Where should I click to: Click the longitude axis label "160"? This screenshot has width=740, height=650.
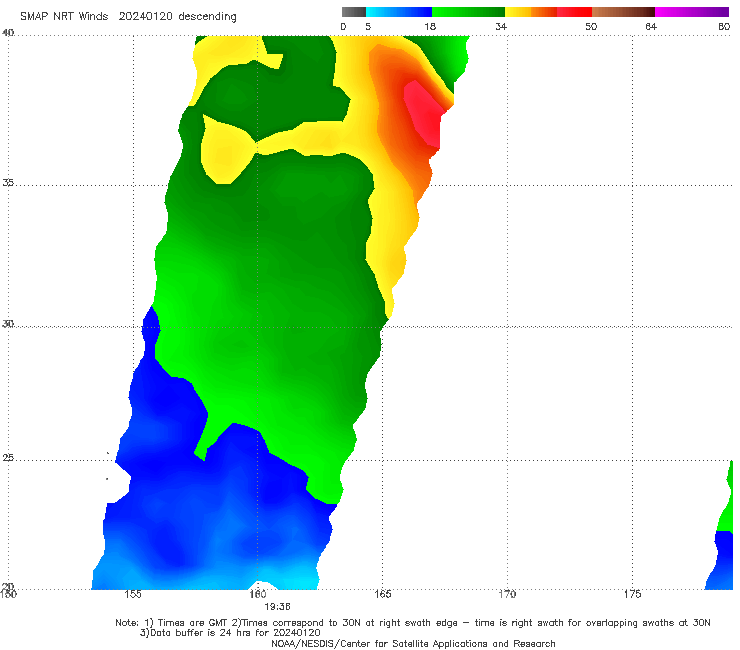[x=258, y=594]
